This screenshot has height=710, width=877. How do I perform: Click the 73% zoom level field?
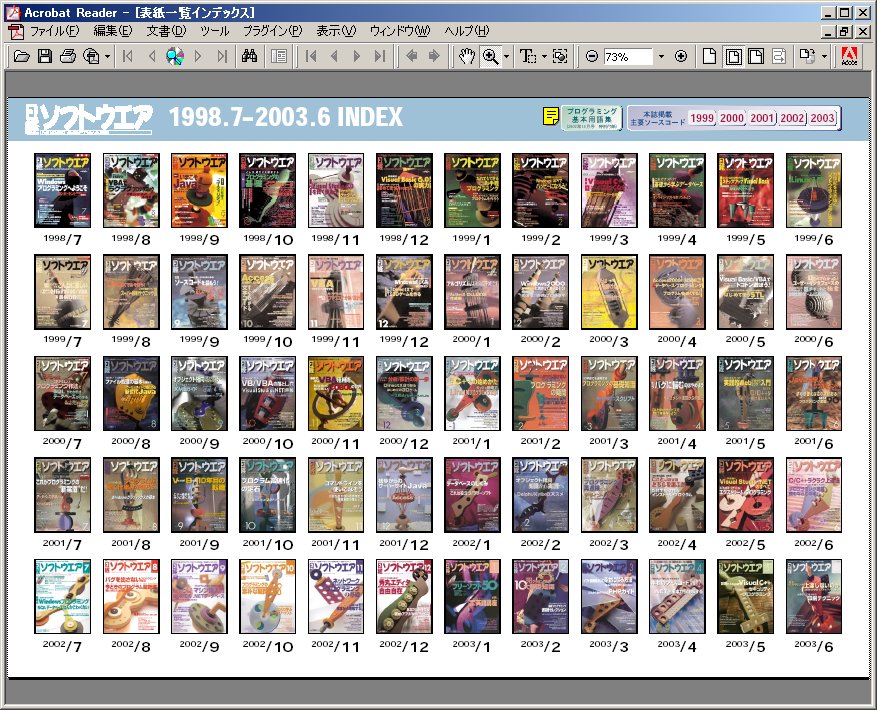coord(628,57)
